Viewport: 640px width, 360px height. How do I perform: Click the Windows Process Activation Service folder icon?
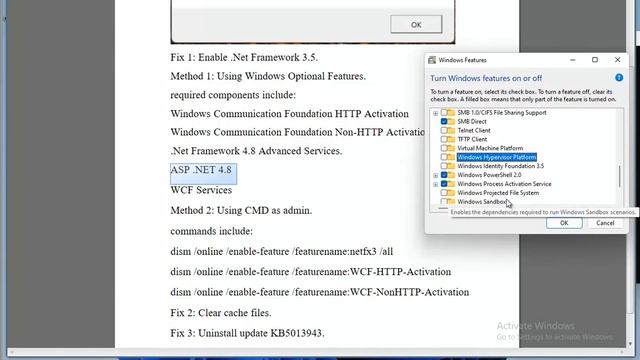click(x=451, y=184)
